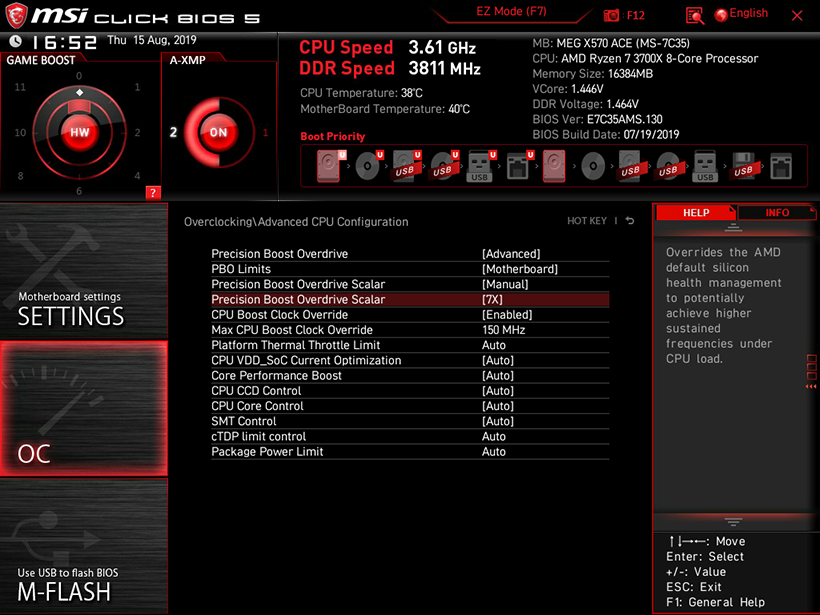The height and width of the screenshot is (615, 820).
Task: Open the Overdrive Scalar [7X] value dropdown
Action: [492, 299]
